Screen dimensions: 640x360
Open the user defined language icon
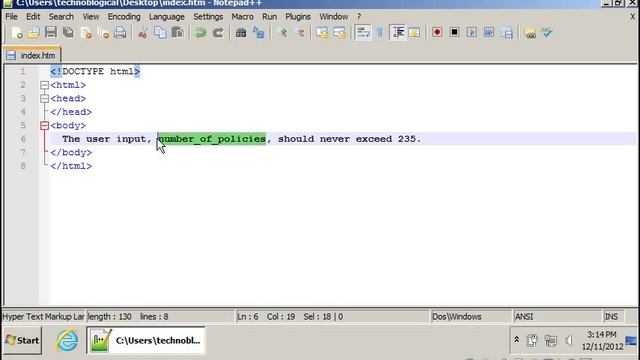point(414,33)
